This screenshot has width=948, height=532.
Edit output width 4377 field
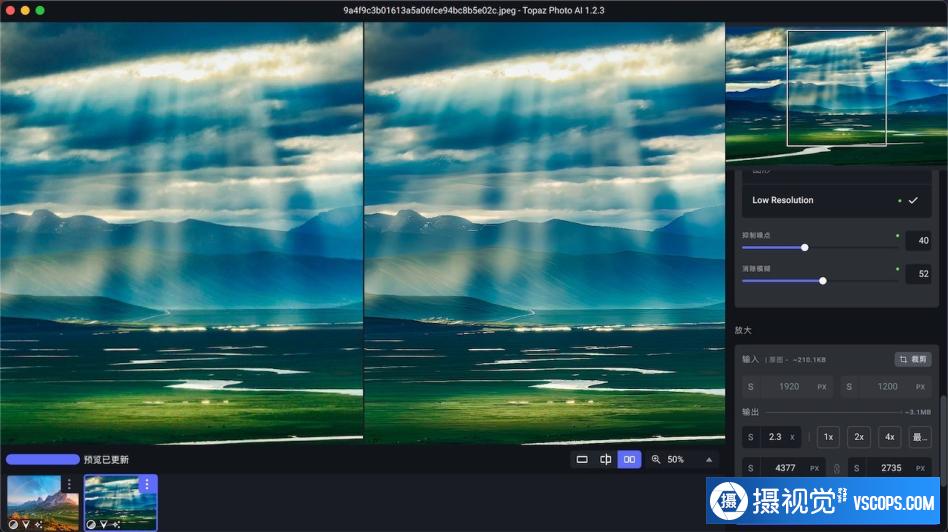[784, 468]
